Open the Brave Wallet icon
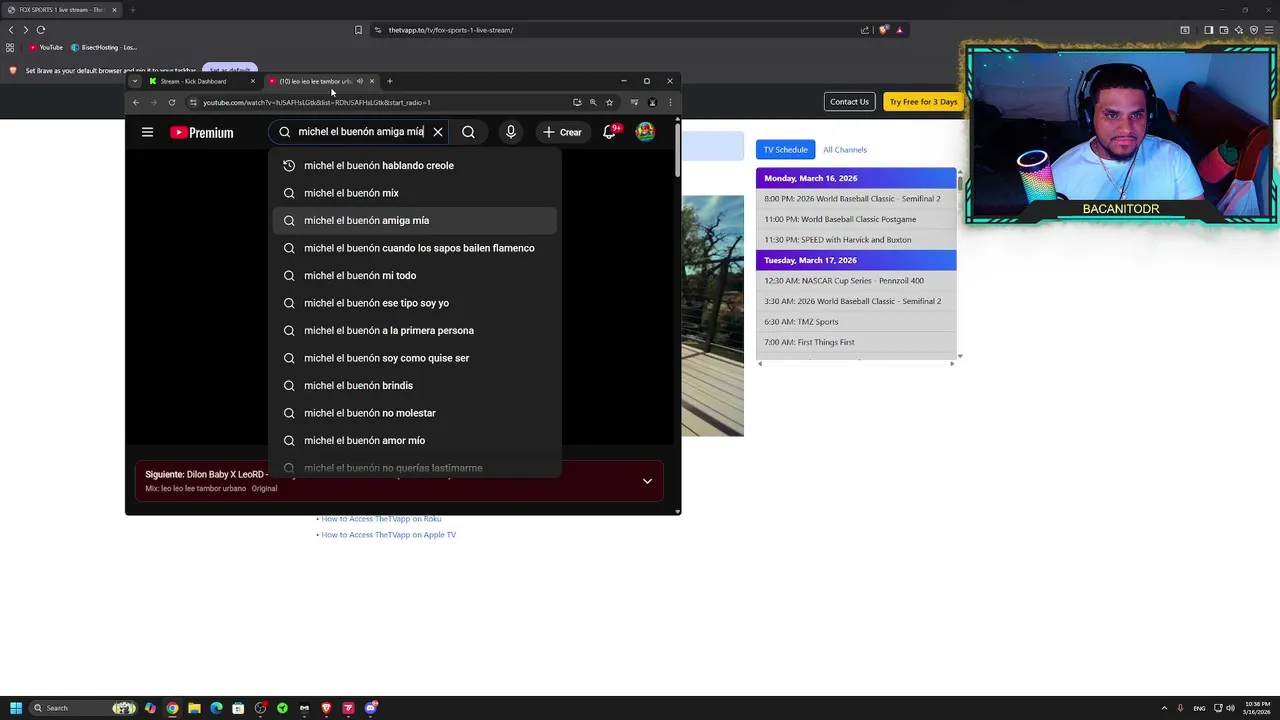Screen dimensions: 1280x720 pyautogui.click(x=1223, y=30)
